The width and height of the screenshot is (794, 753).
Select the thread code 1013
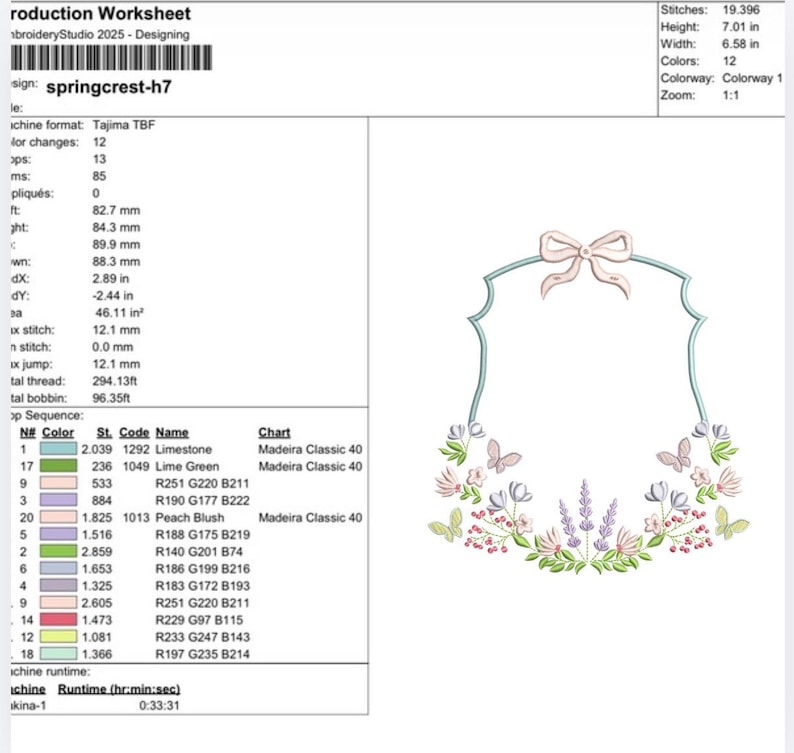136,518
